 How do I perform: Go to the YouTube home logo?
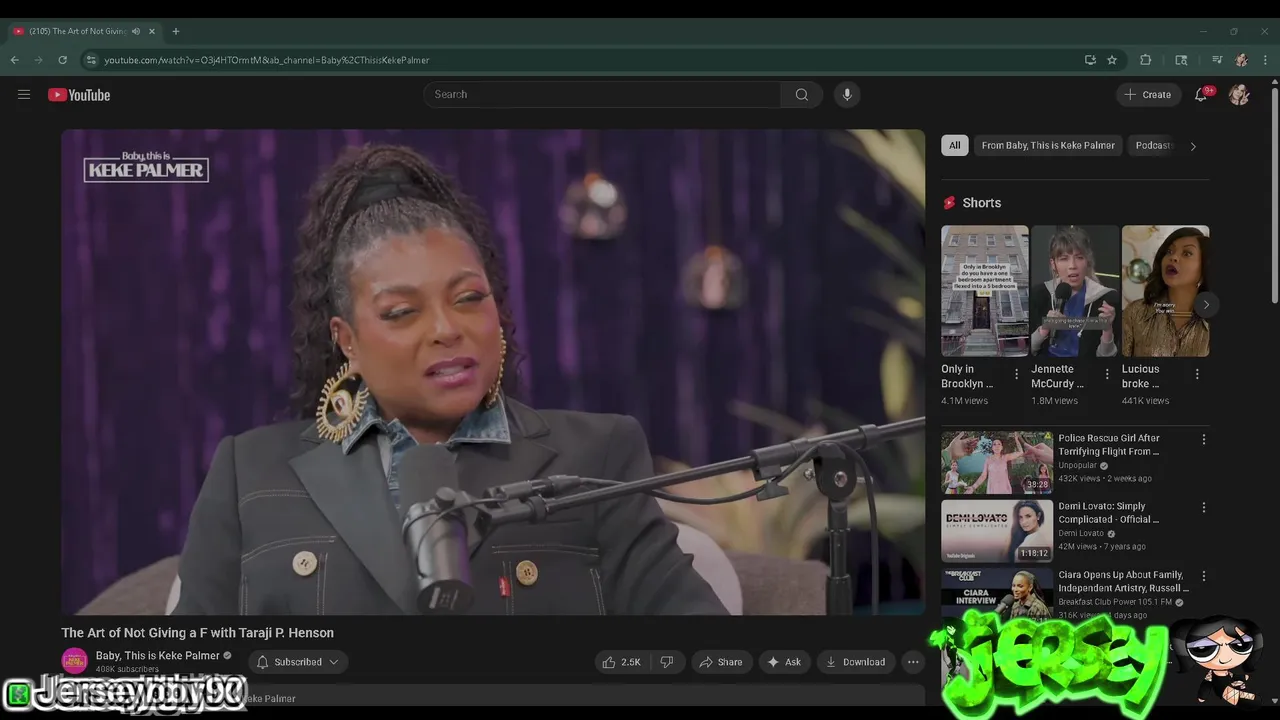click(79, 95)
